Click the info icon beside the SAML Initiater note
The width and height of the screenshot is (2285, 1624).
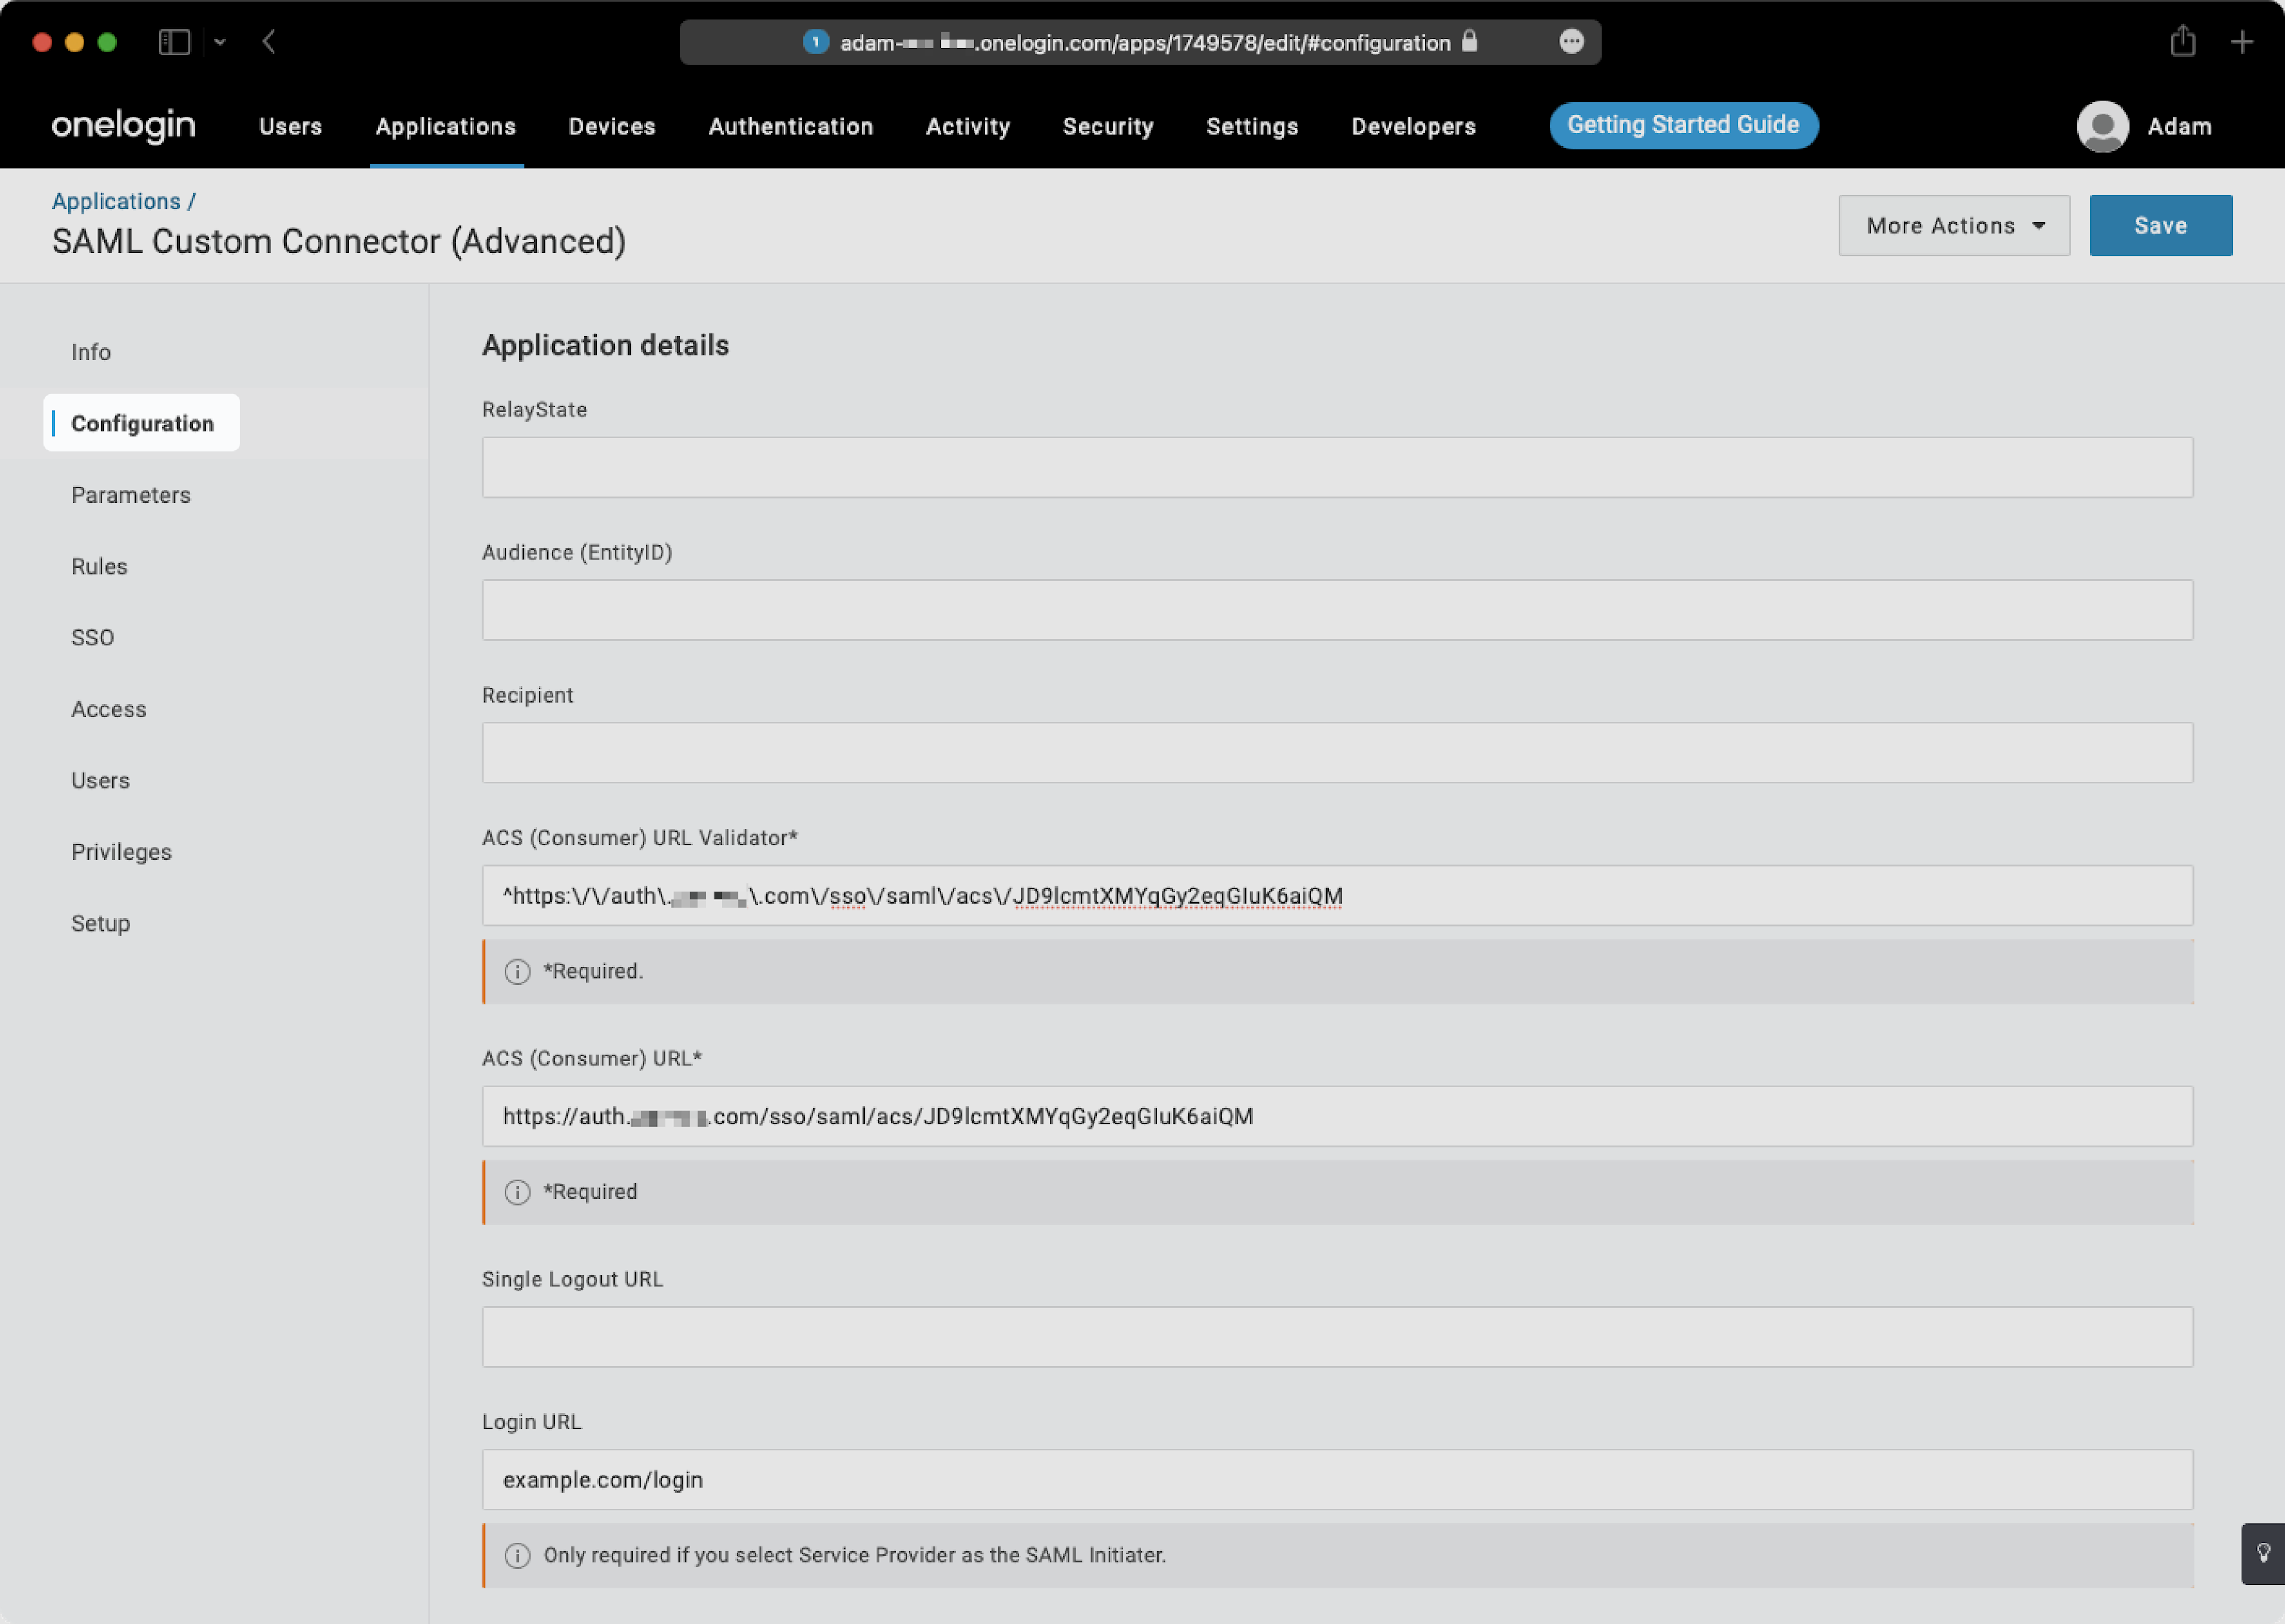click(x=517, y=1555)
